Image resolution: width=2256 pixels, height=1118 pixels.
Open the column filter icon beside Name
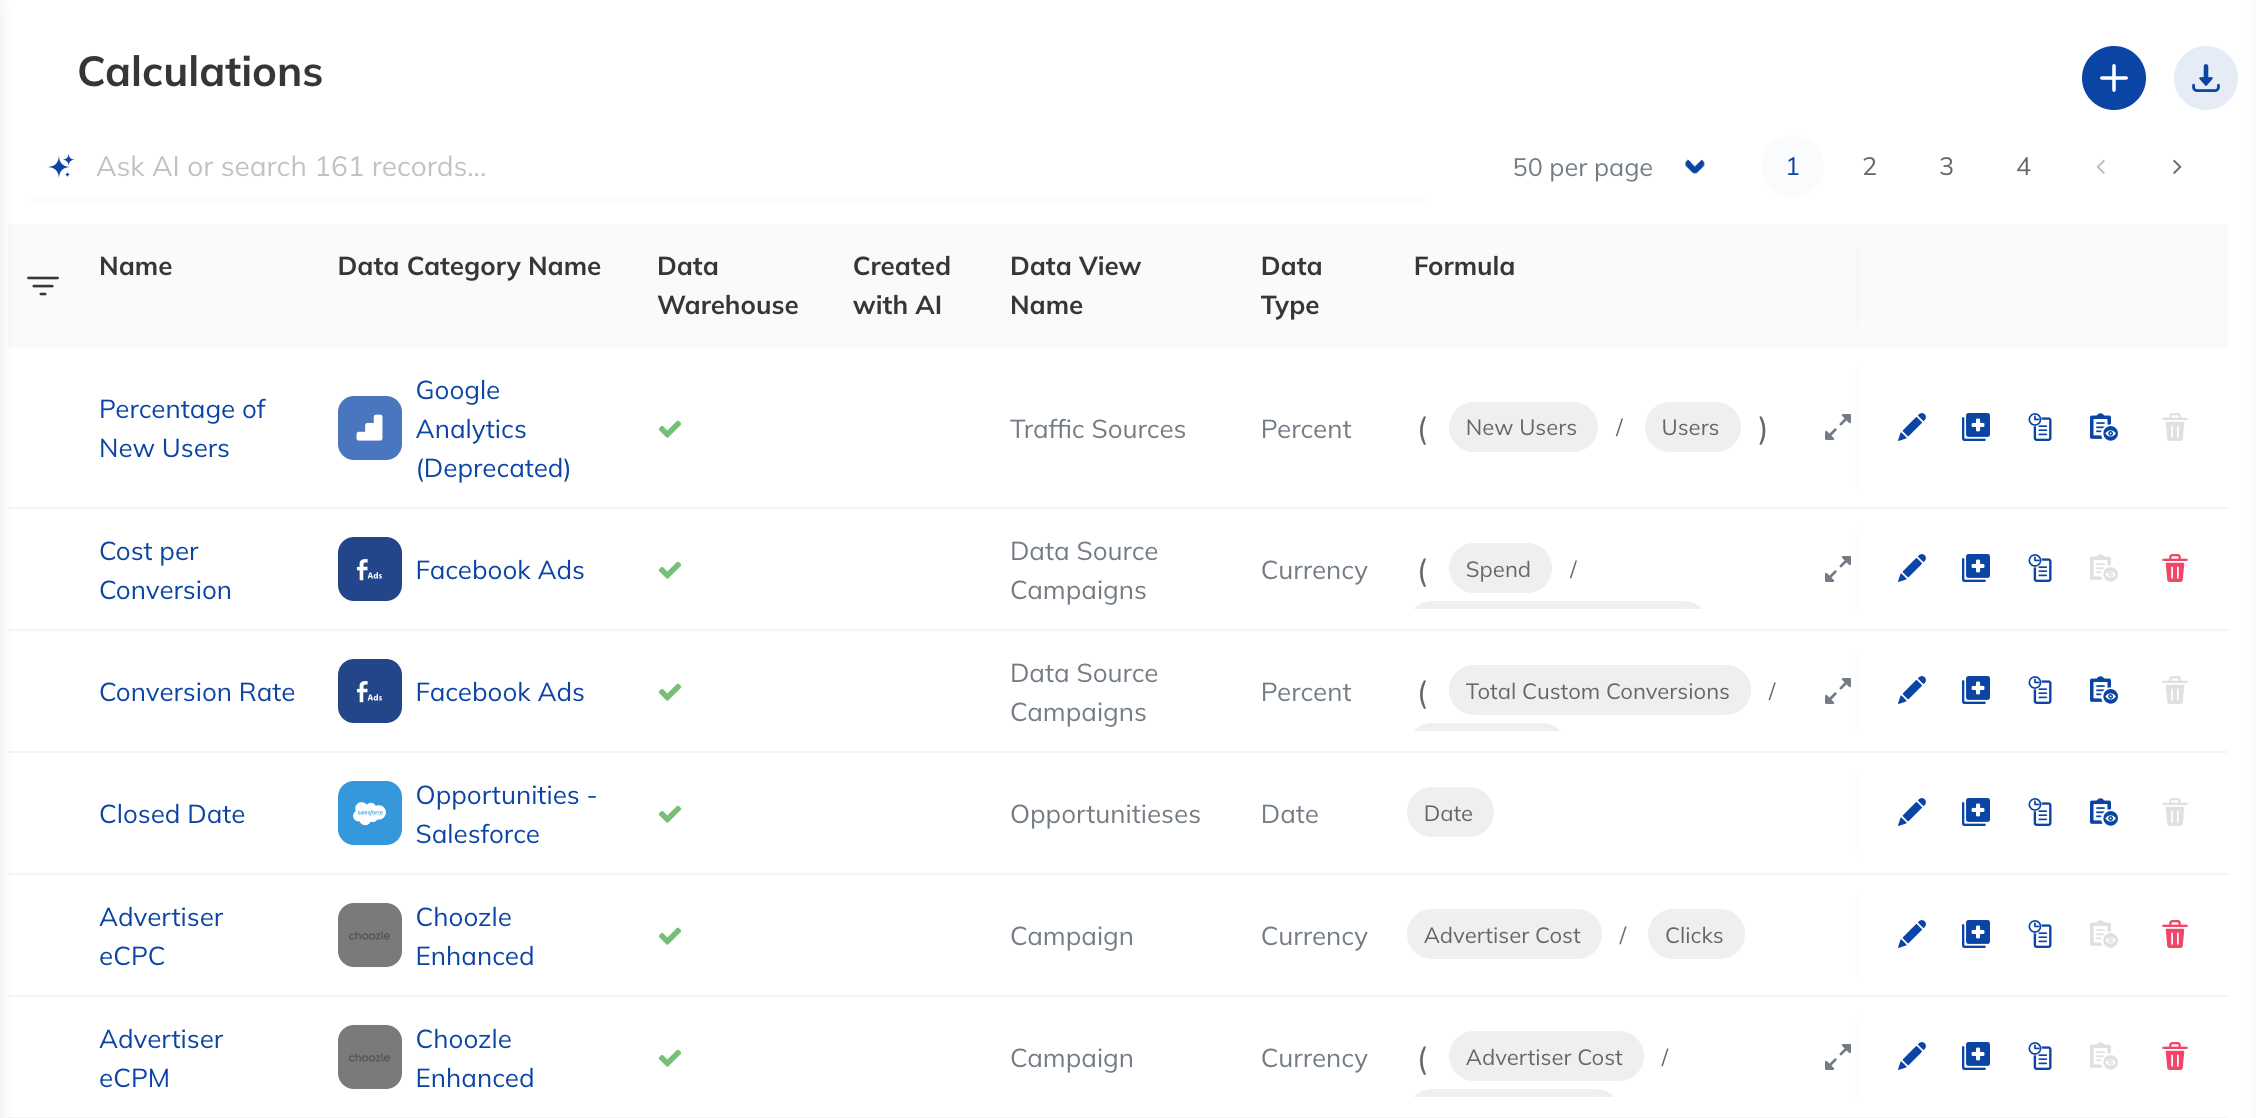point(43,286)
